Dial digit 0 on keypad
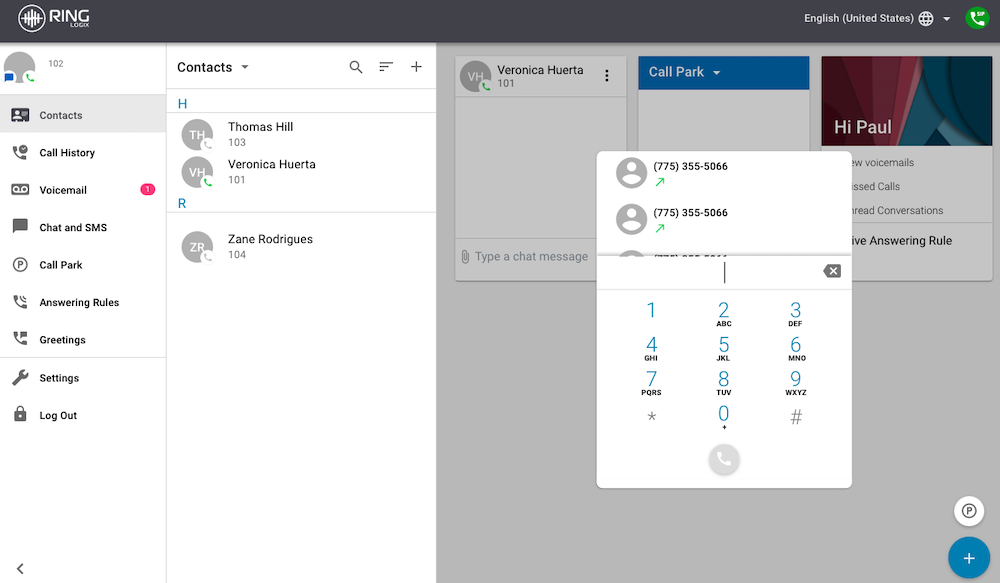The width and height of the screenshot is (1000, 583). tap(724, 417)
